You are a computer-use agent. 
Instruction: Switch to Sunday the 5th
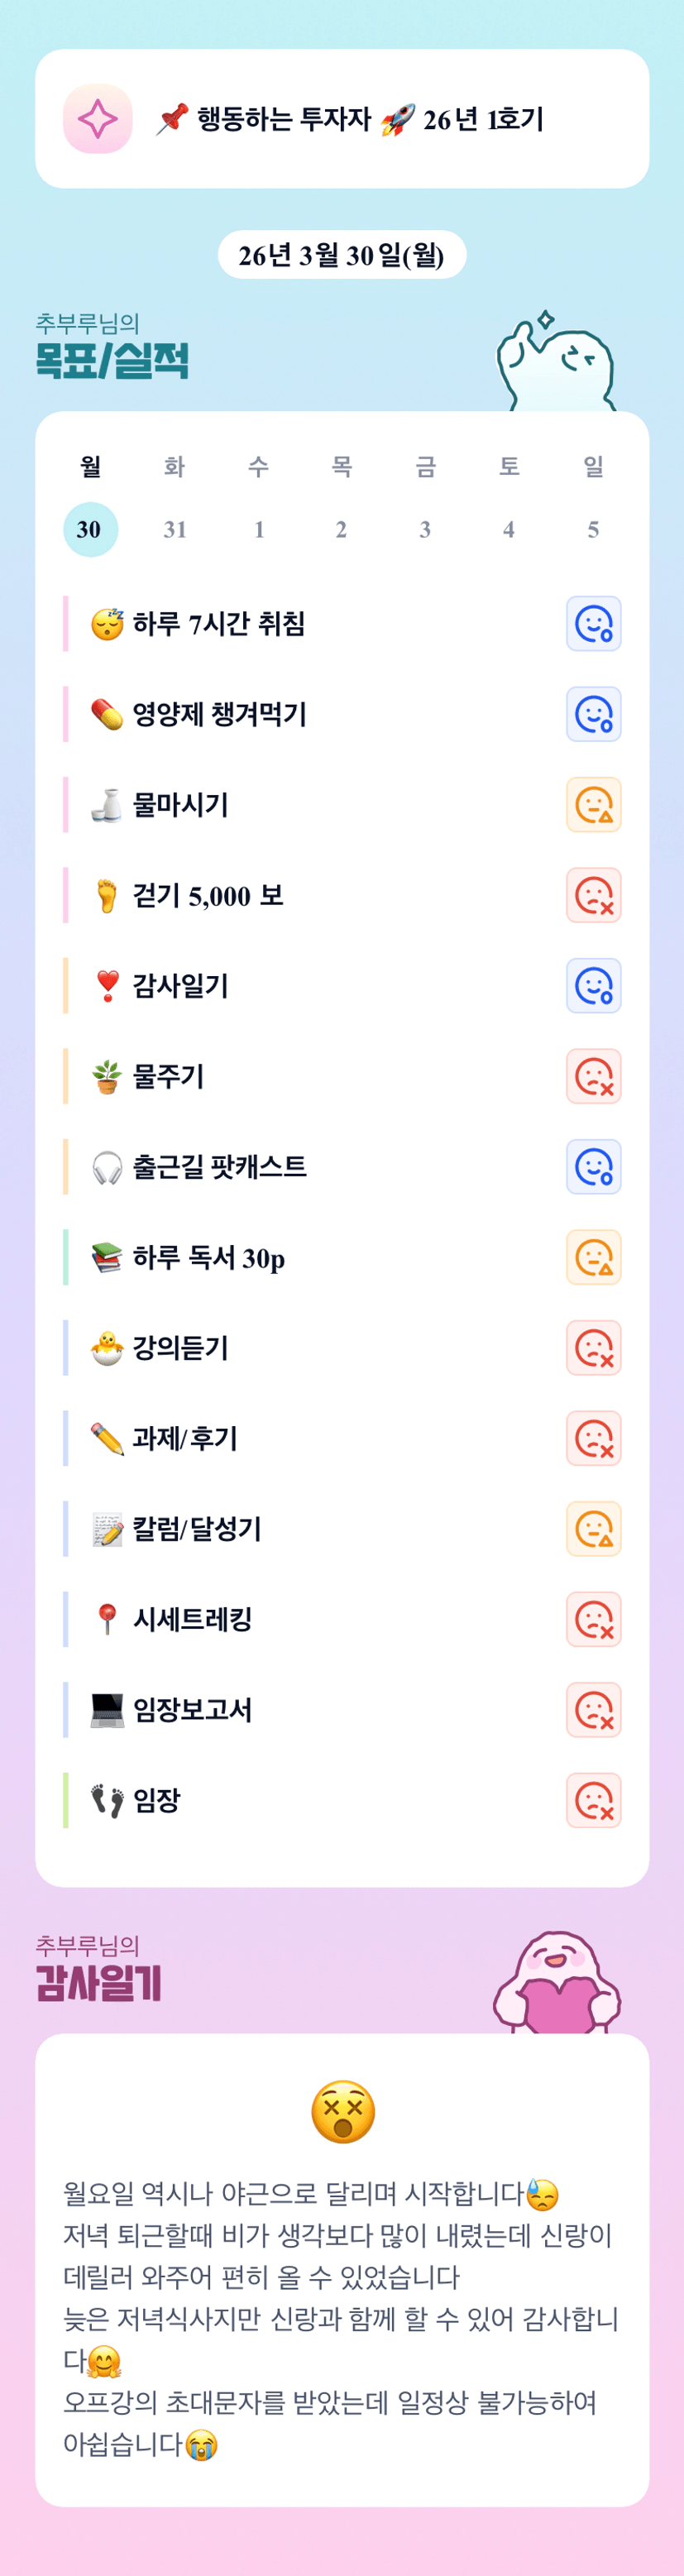click(x=593, y=529)
